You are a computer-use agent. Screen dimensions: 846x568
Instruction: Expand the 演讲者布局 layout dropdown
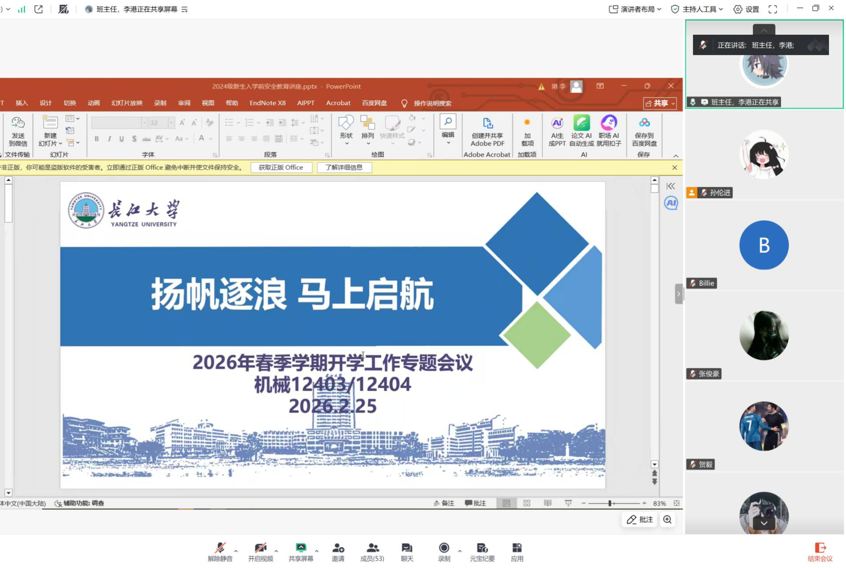coord(635,9)
